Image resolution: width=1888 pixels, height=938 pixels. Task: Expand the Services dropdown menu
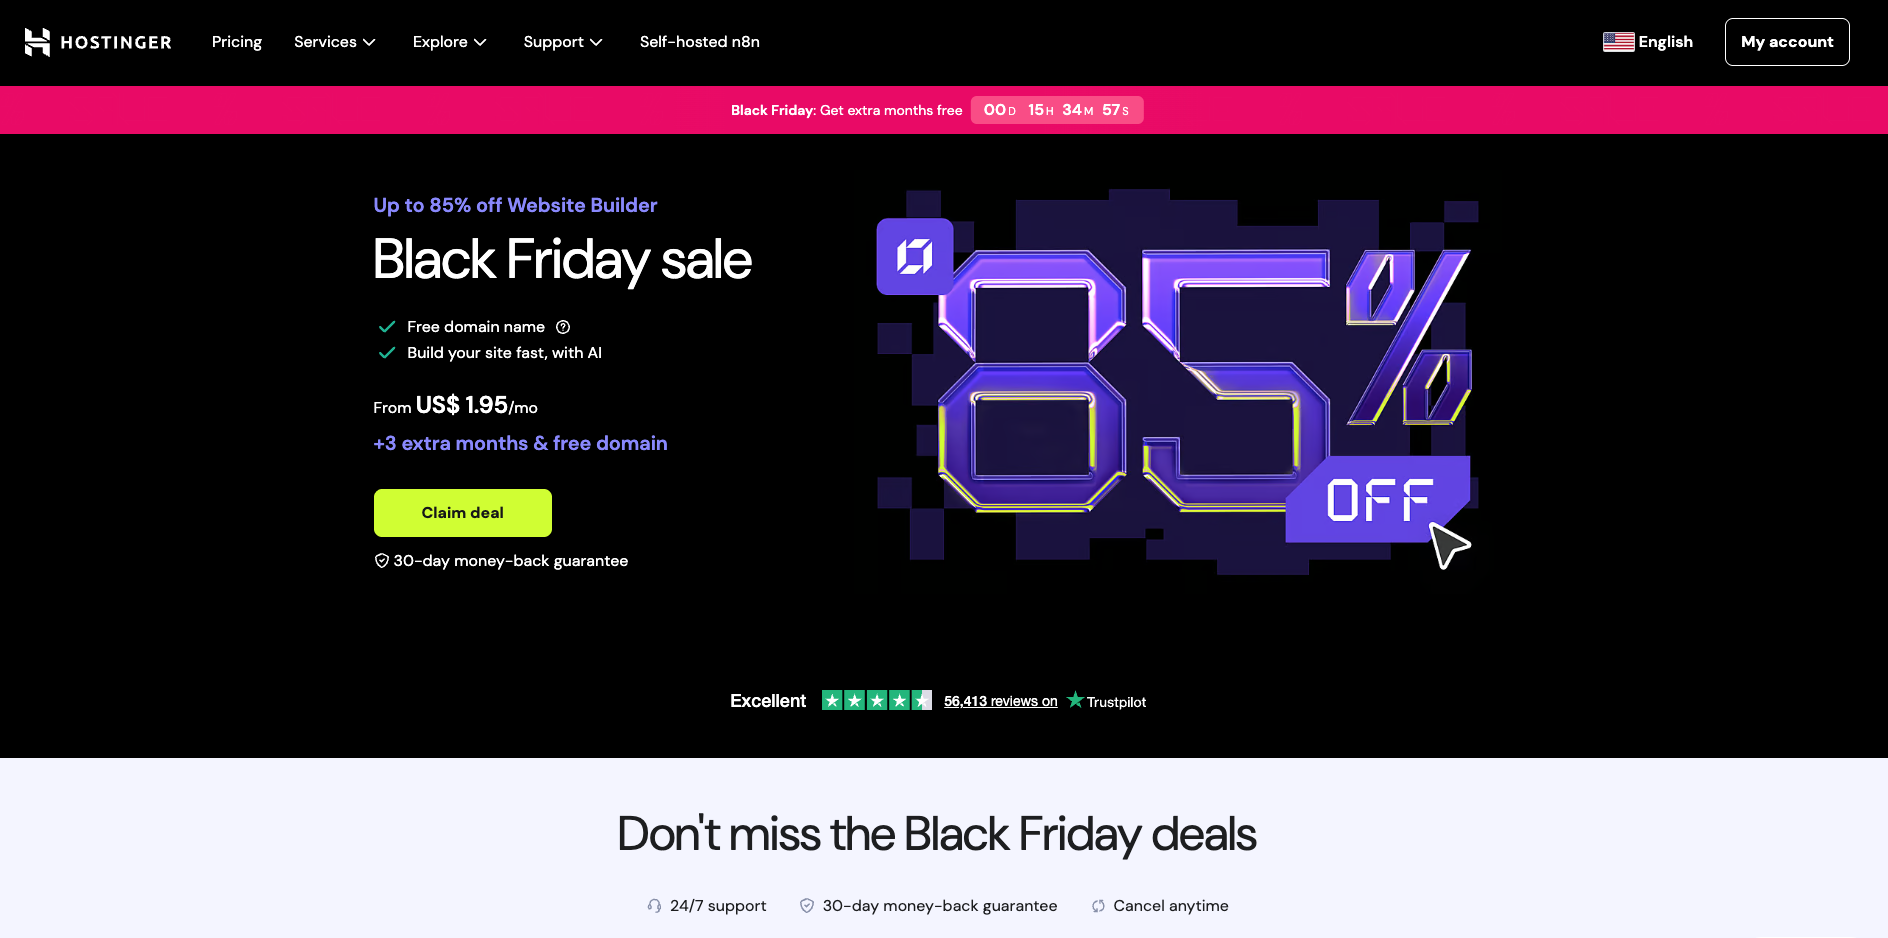pyautogui.click(x=334, y=42)
